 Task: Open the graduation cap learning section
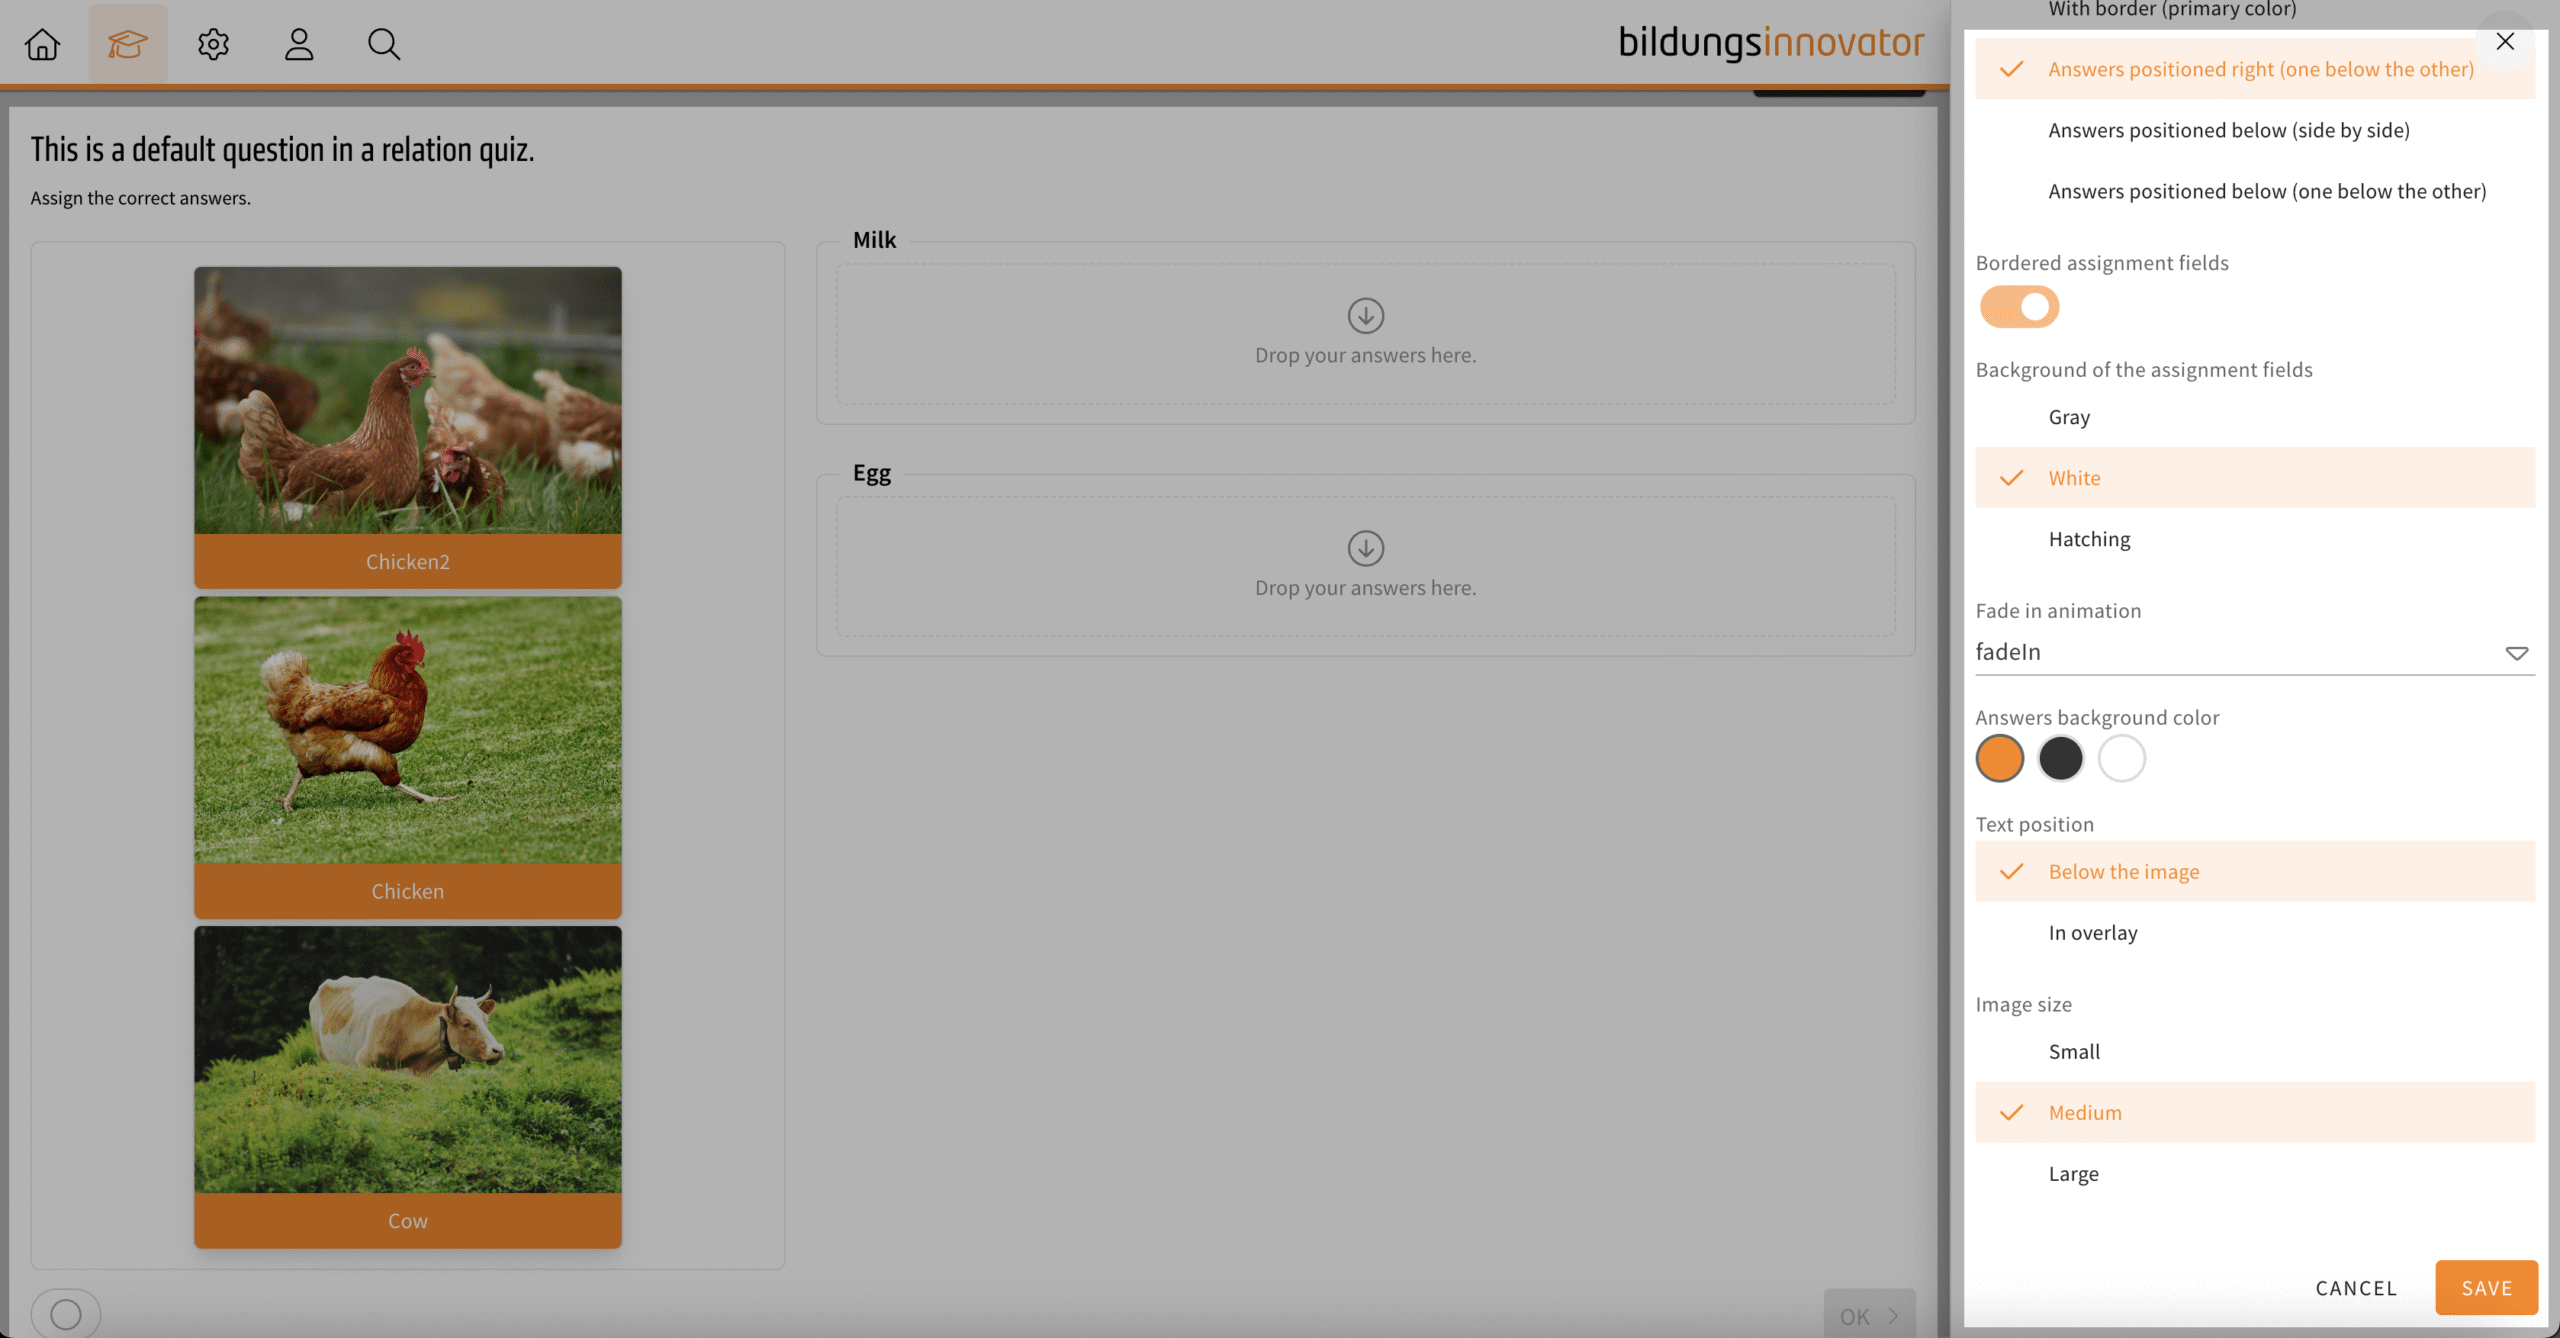point(127,44)
